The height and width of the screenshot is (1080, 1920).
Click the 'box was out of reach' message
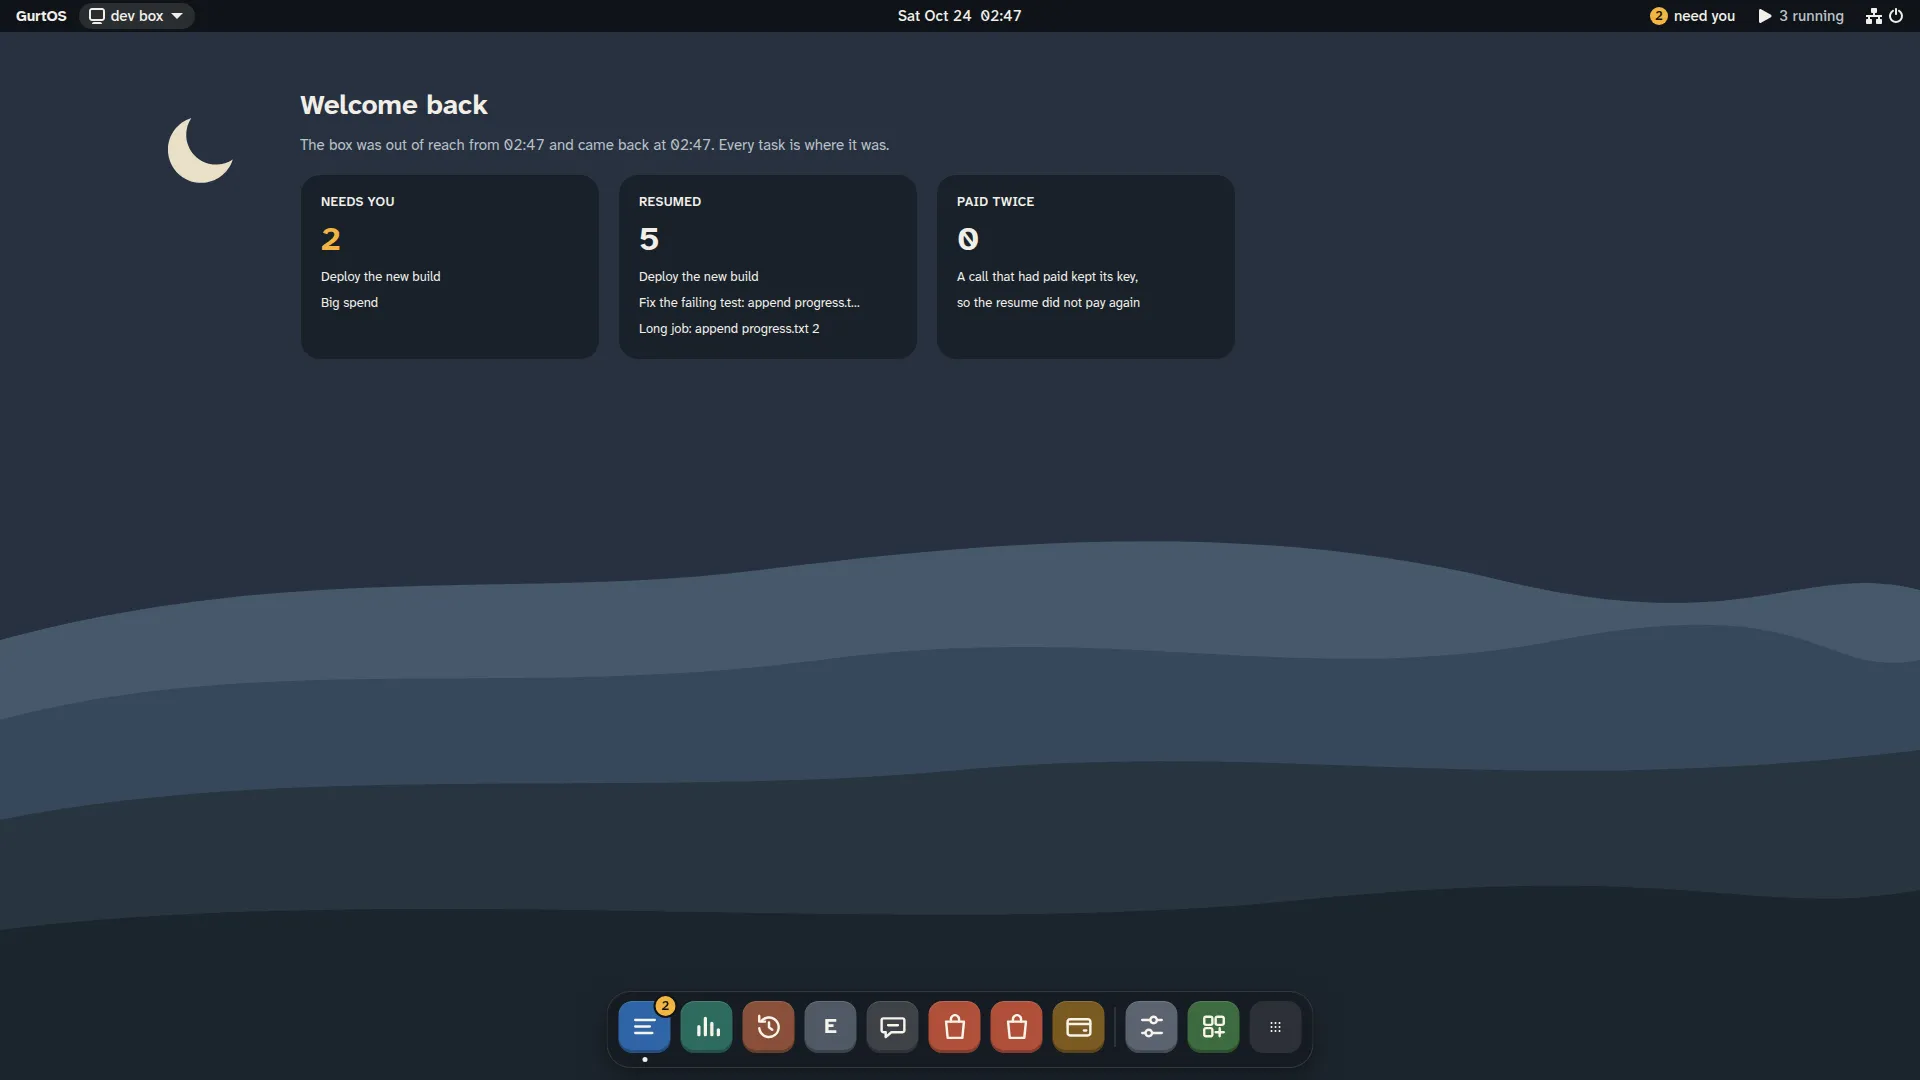point(594,145)
